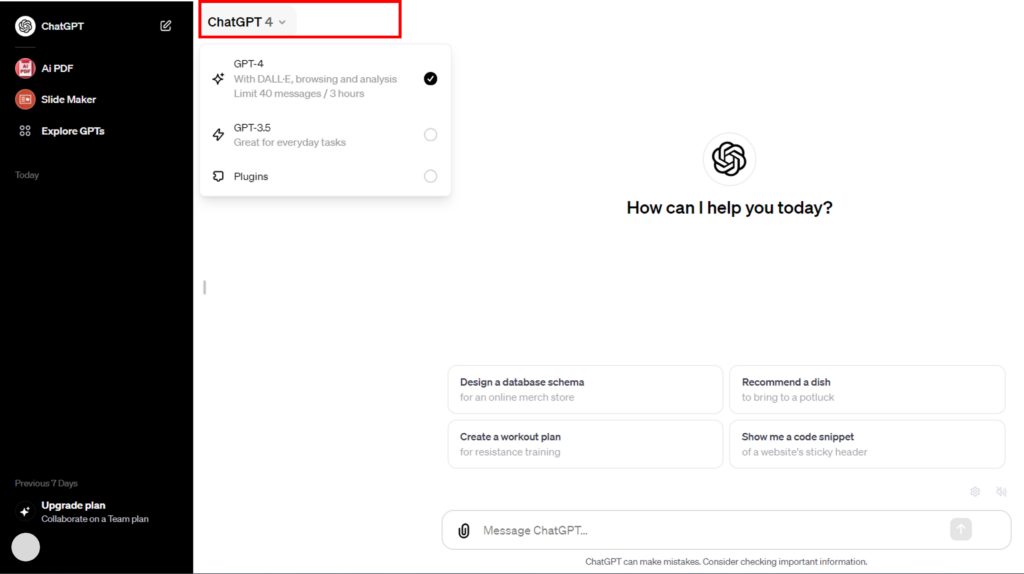
Task: Click the sidebar collapse handle
Action: [204, 287]
